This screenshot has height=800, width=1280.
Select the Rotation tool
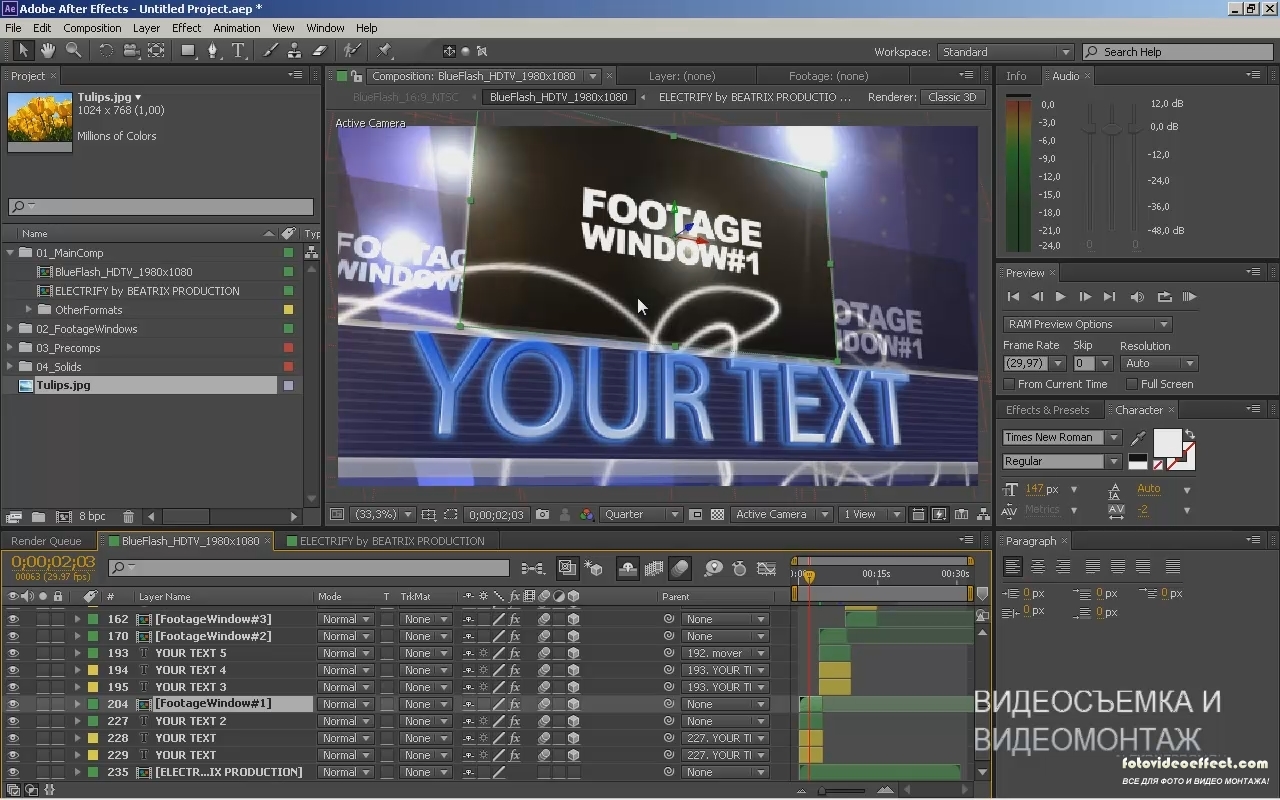tap(105, 51)
